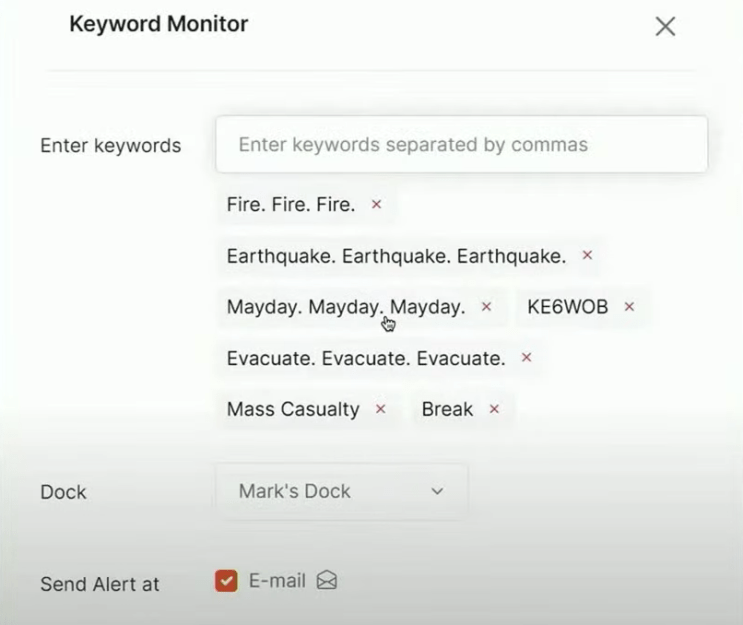Click the Evacuate keyword chip text
The width and height of the screenshot is (743, 625).
pos(366,358)
